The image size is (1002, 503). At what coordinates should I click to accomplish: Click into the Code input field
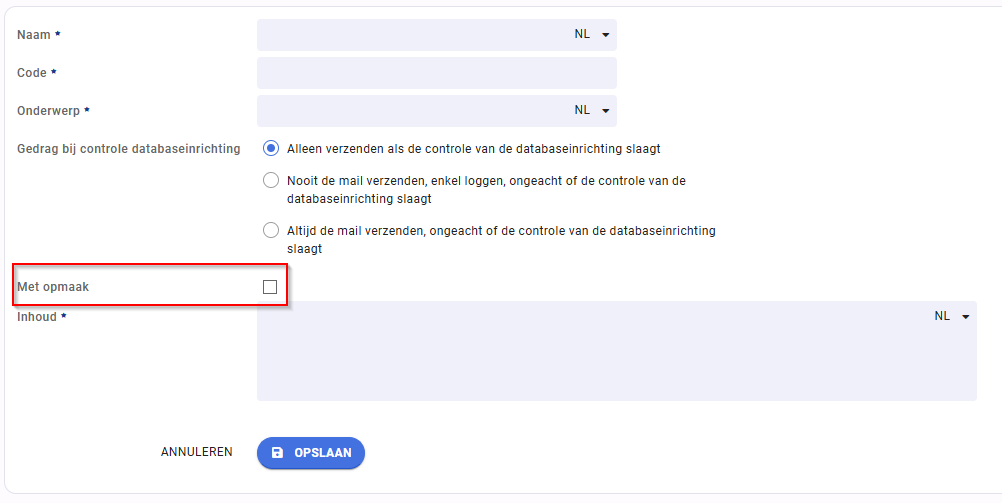tap(436, 73)
